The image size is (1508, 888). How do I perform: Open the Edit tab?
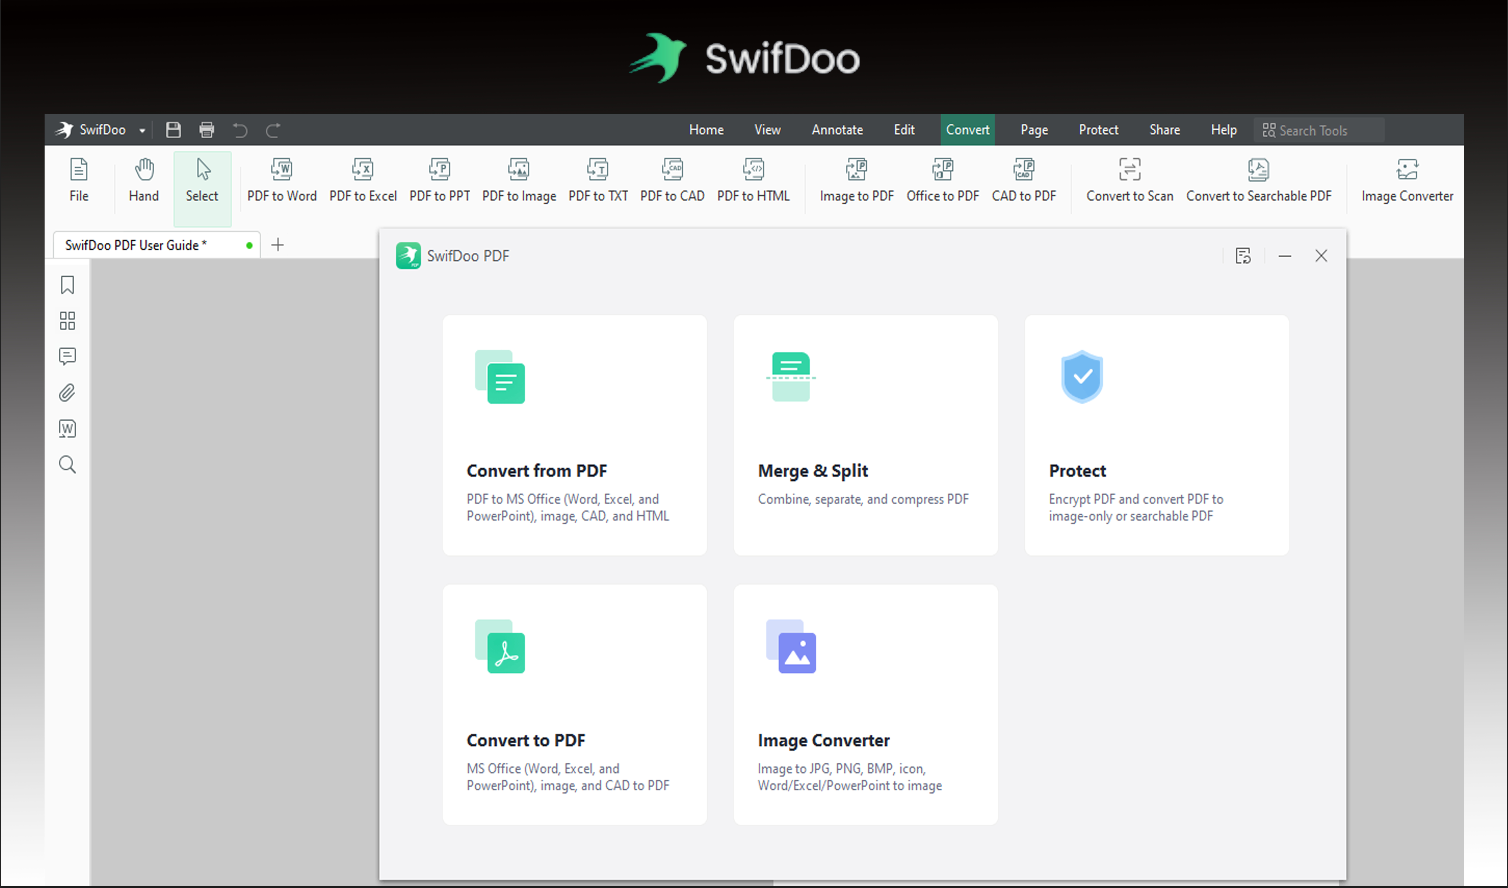coord(904,130)
